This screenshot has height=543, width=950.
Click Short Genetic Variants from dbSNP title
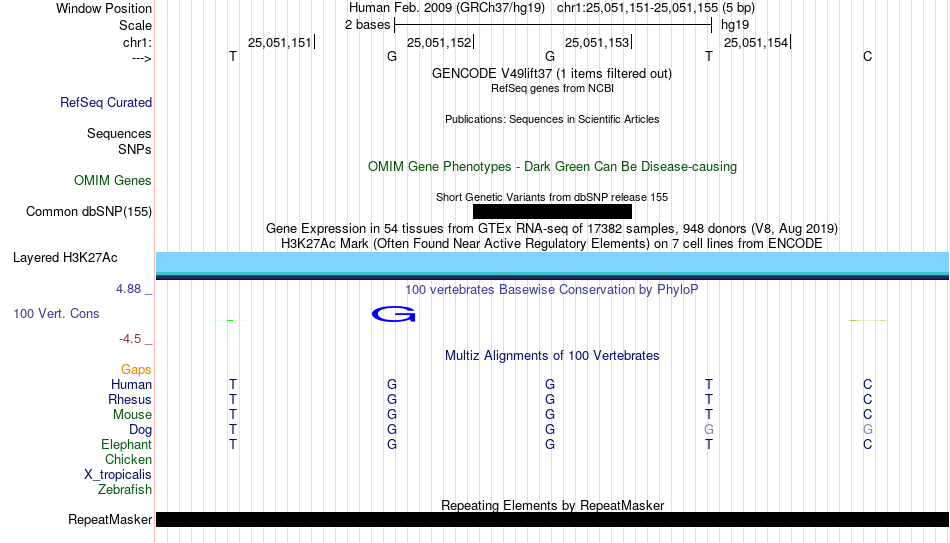(x=552, y=197)
